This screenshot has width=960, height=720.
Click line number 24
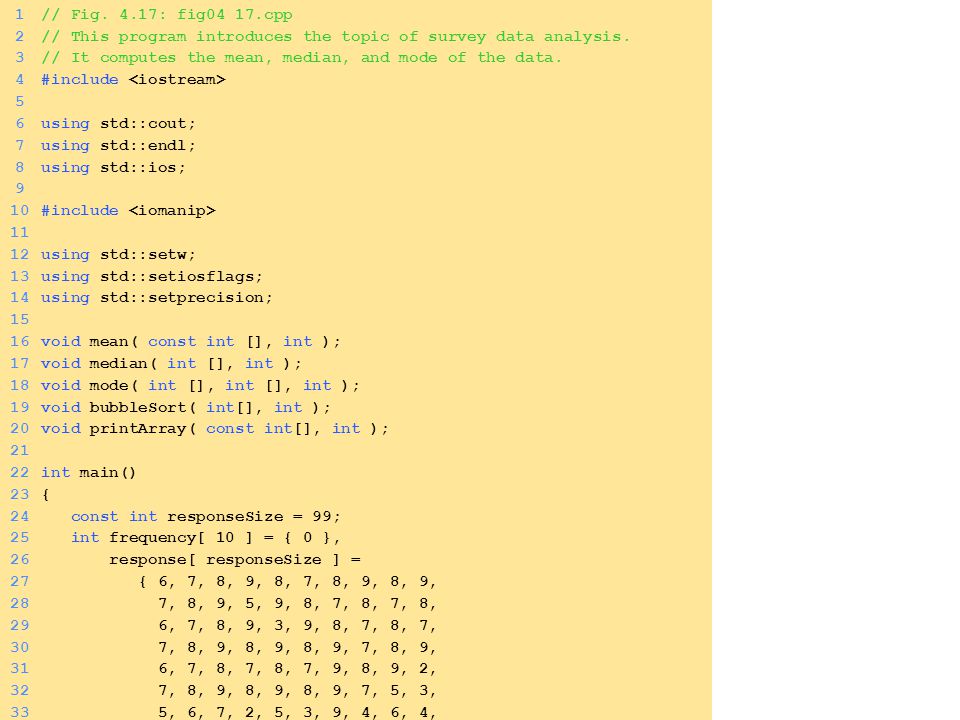20,517
